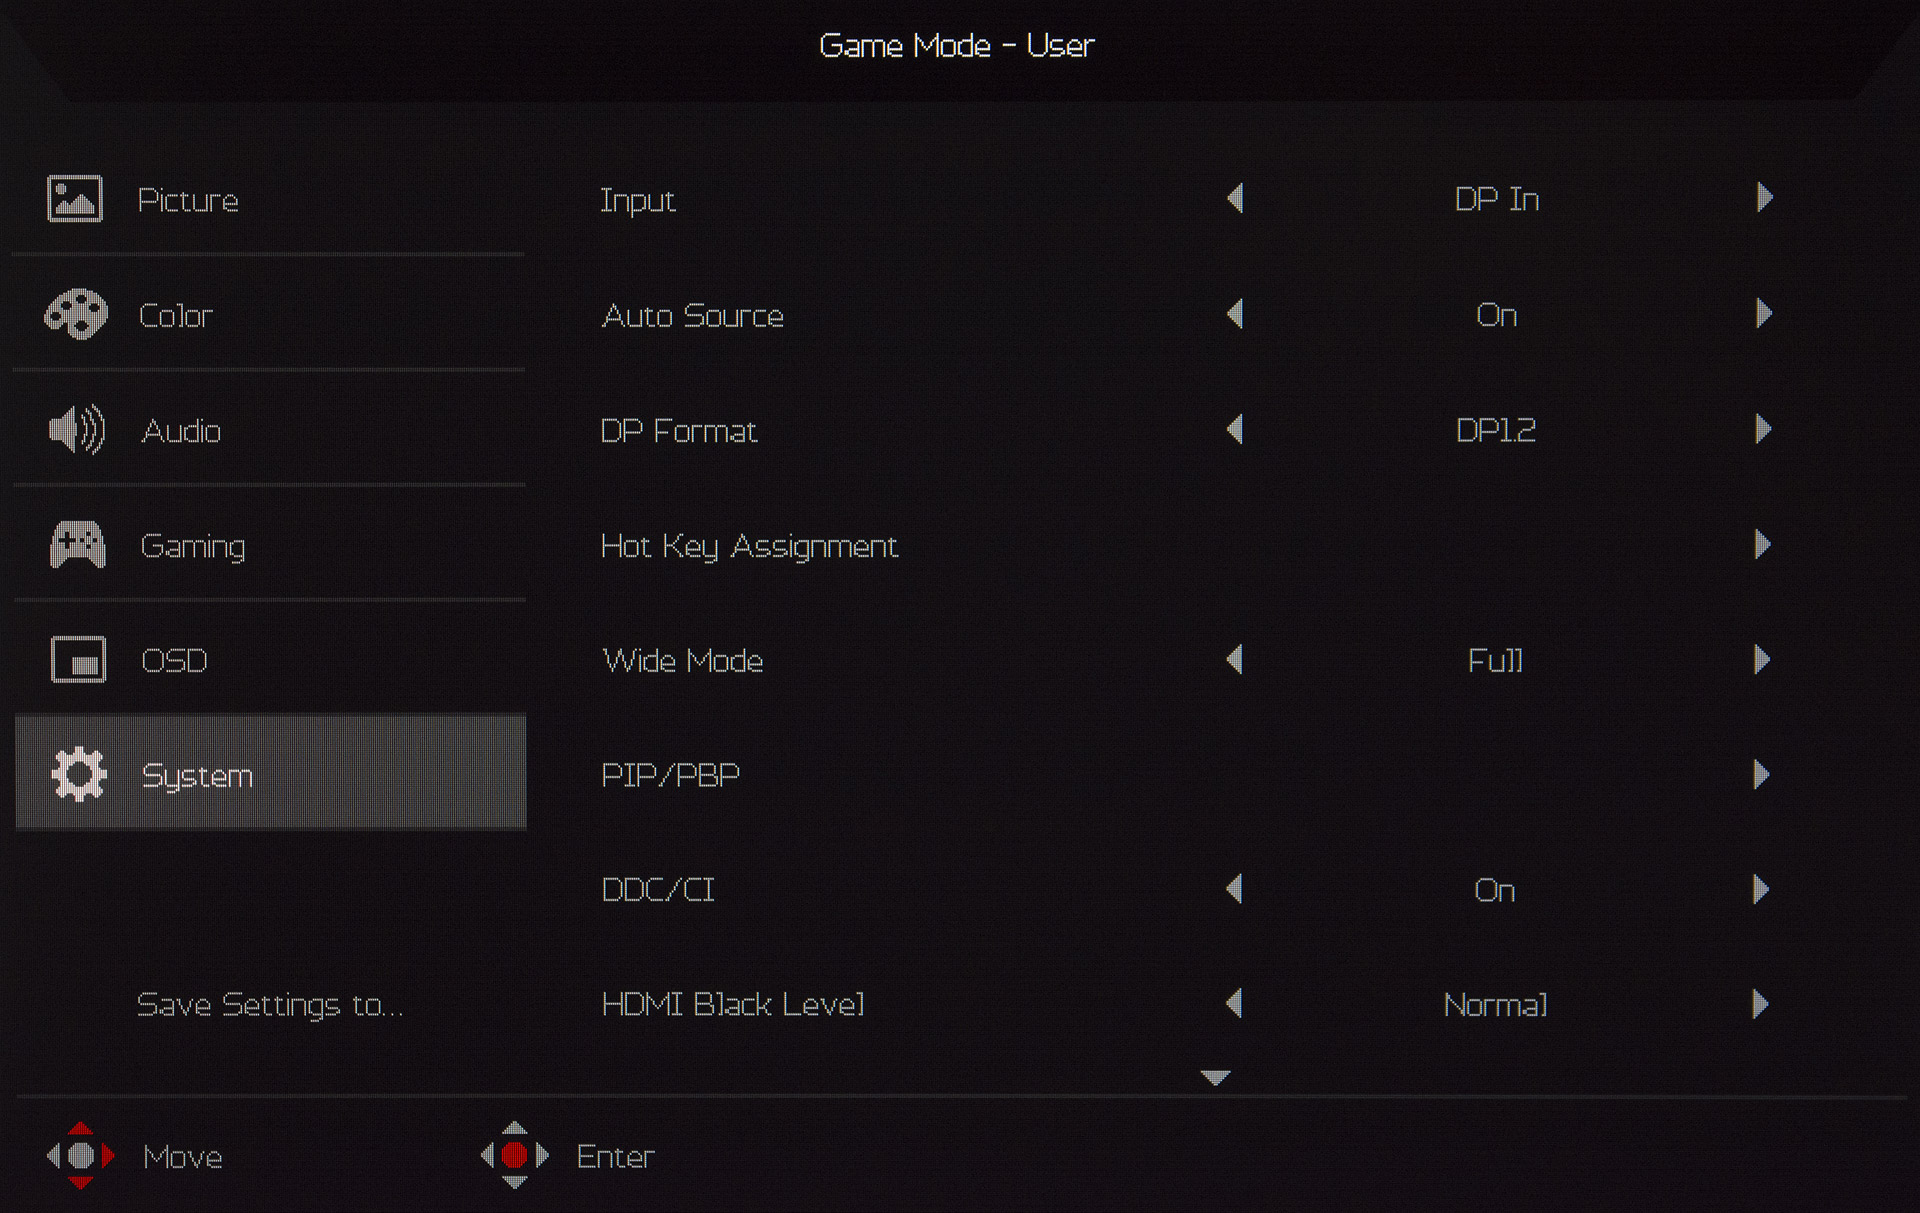Toggle DDC/CI with left arrow
The height and width of the screenshot is (1213, 1920).
point(1235,889)
